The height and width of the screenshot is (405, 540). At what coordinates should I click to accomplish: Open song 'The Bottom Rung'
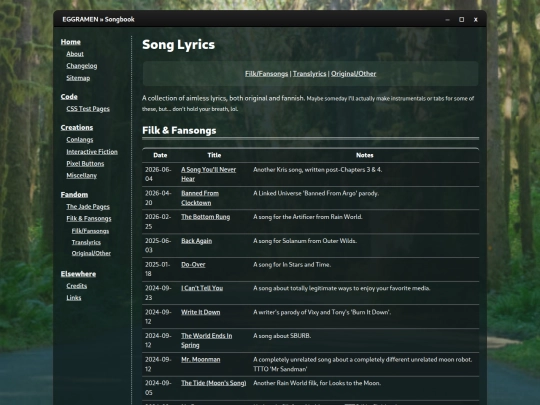pyautogui.click(x=206, y=217)
